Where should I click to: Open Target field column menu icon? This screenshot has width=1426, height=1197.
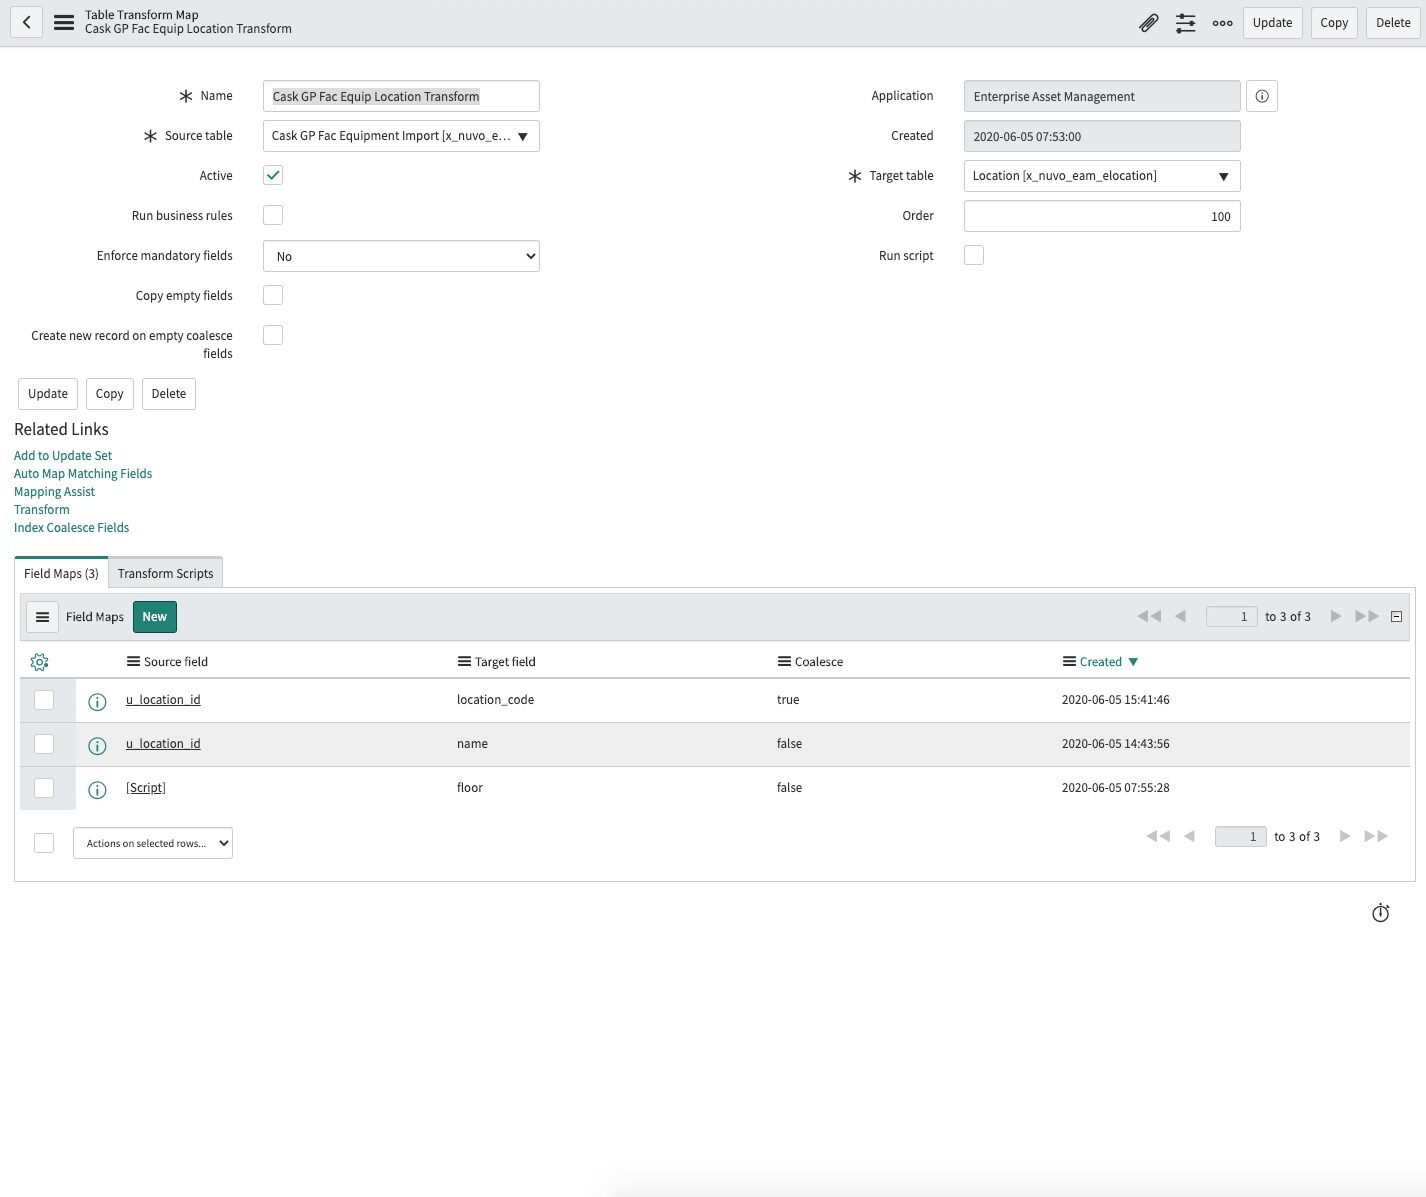[x=464, y=661]
